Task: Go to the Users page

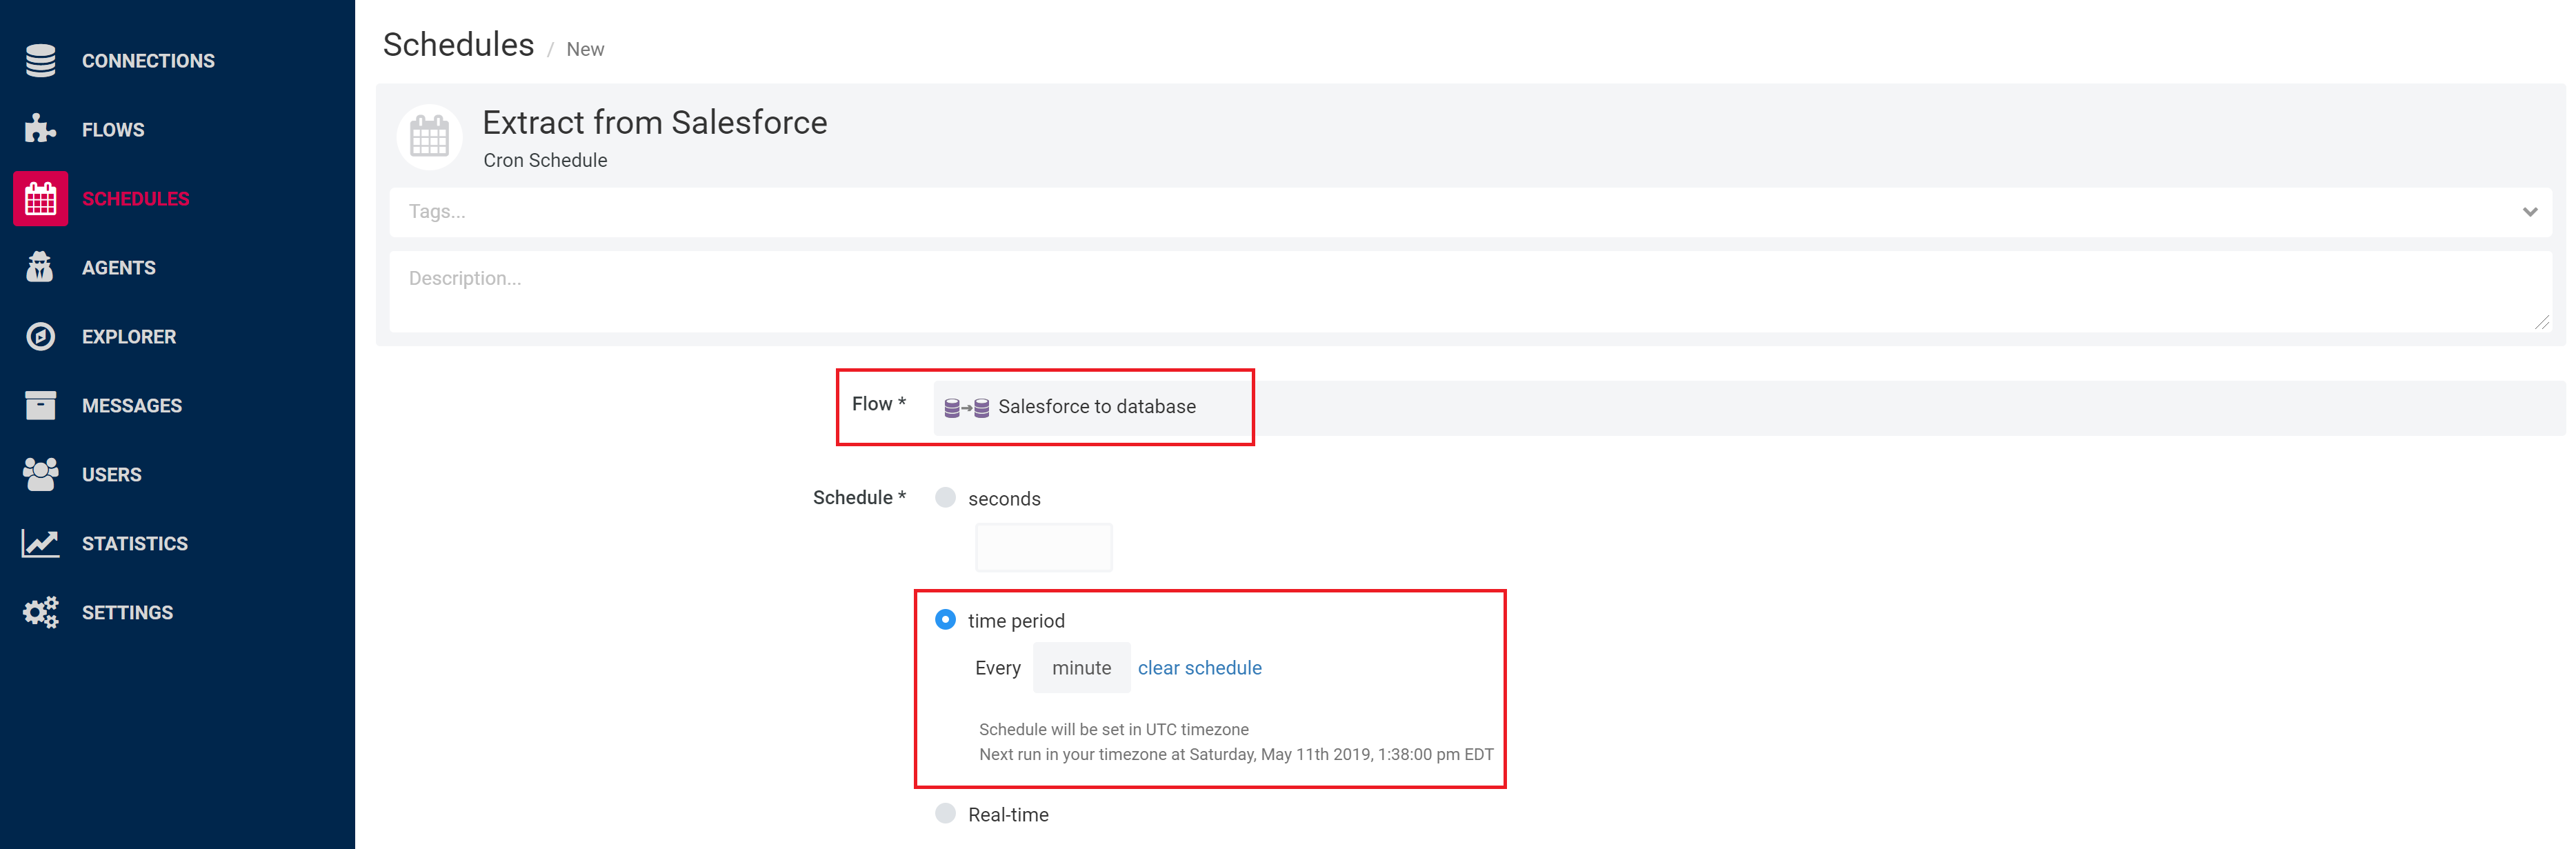Action: click(x=112, y=475)
